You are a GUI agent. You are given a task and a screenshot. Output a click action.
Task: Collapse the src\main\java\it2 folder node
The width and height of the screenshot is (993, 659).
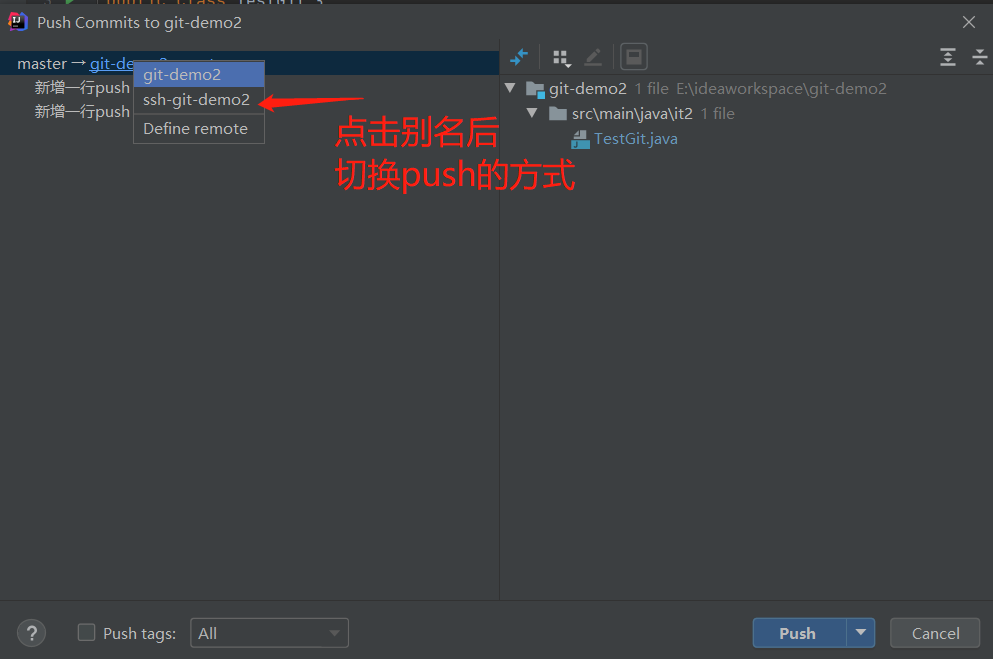[x=533, y=113]
